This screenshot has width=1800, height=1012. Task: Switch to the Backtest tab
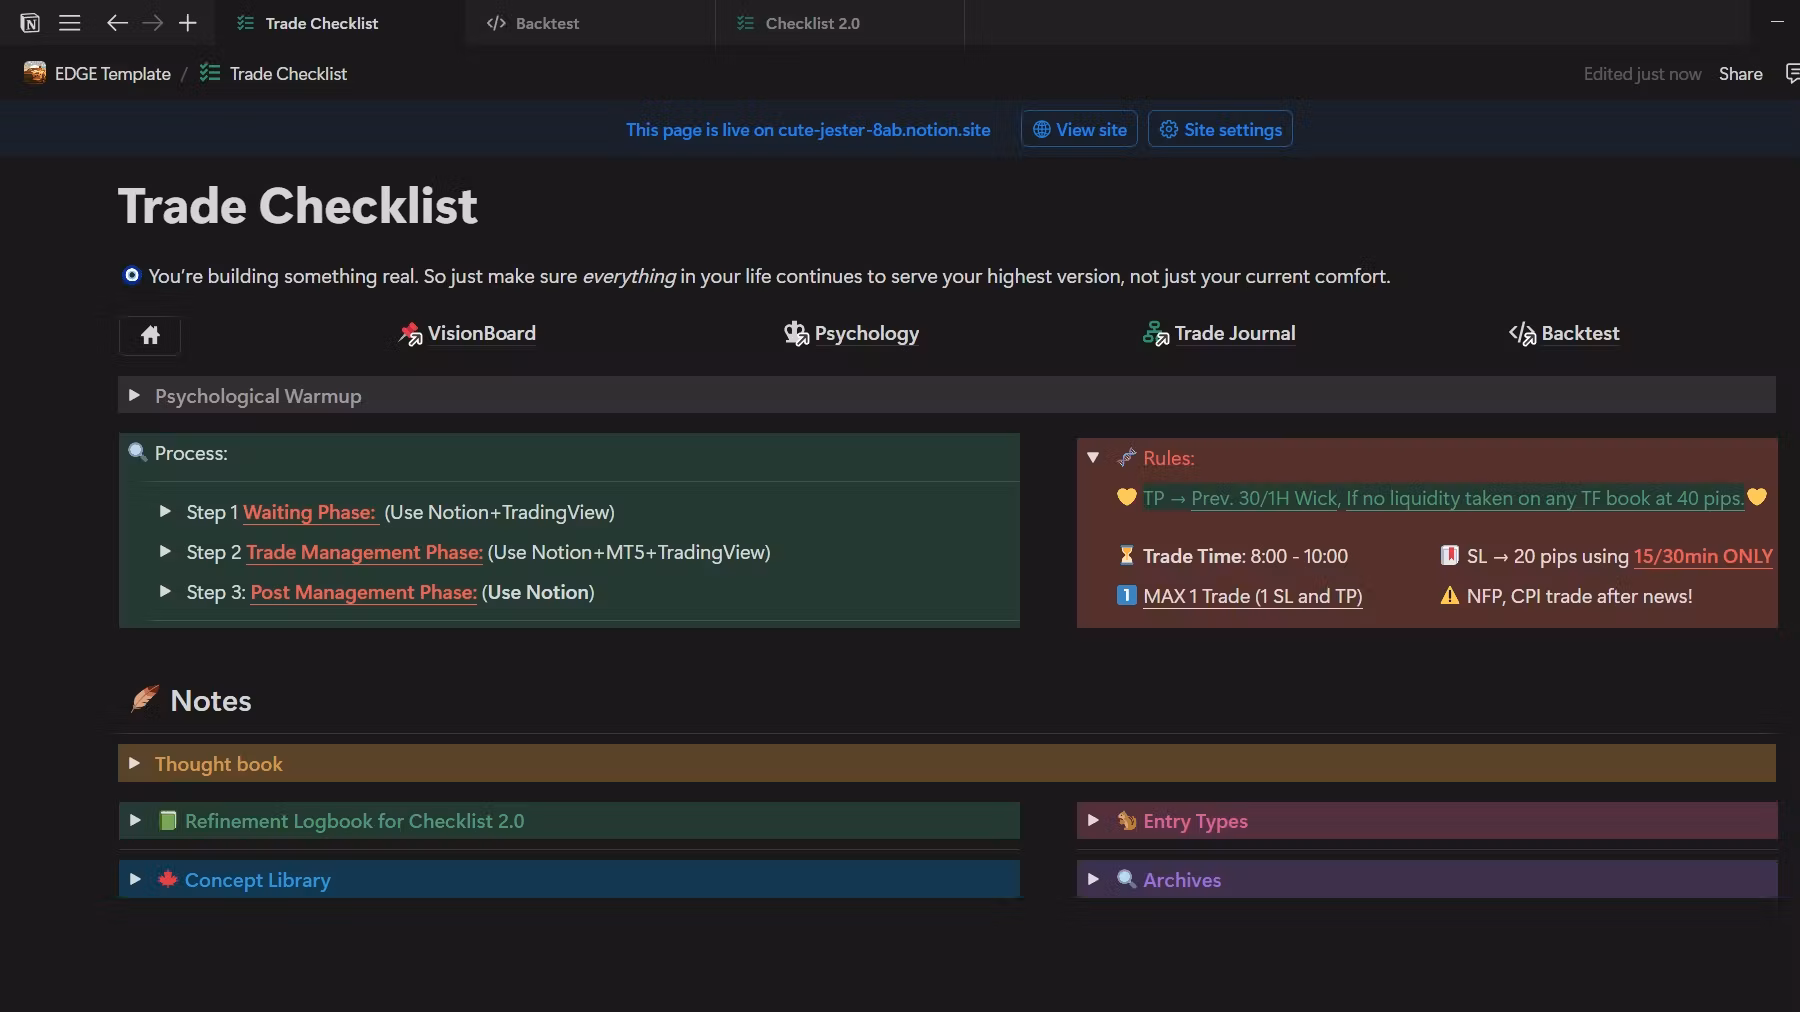point(546,23)
